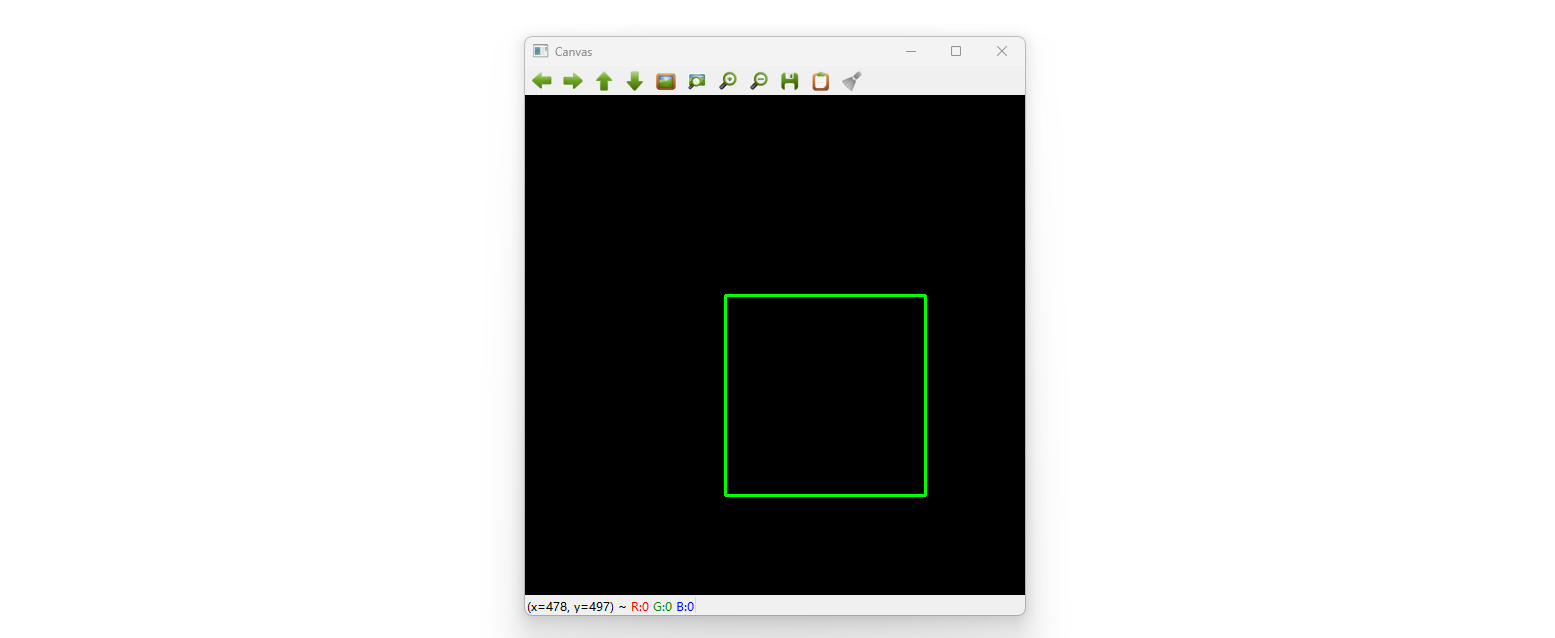Click the Canvas title bar text
1555x638 pixels.
576,51
